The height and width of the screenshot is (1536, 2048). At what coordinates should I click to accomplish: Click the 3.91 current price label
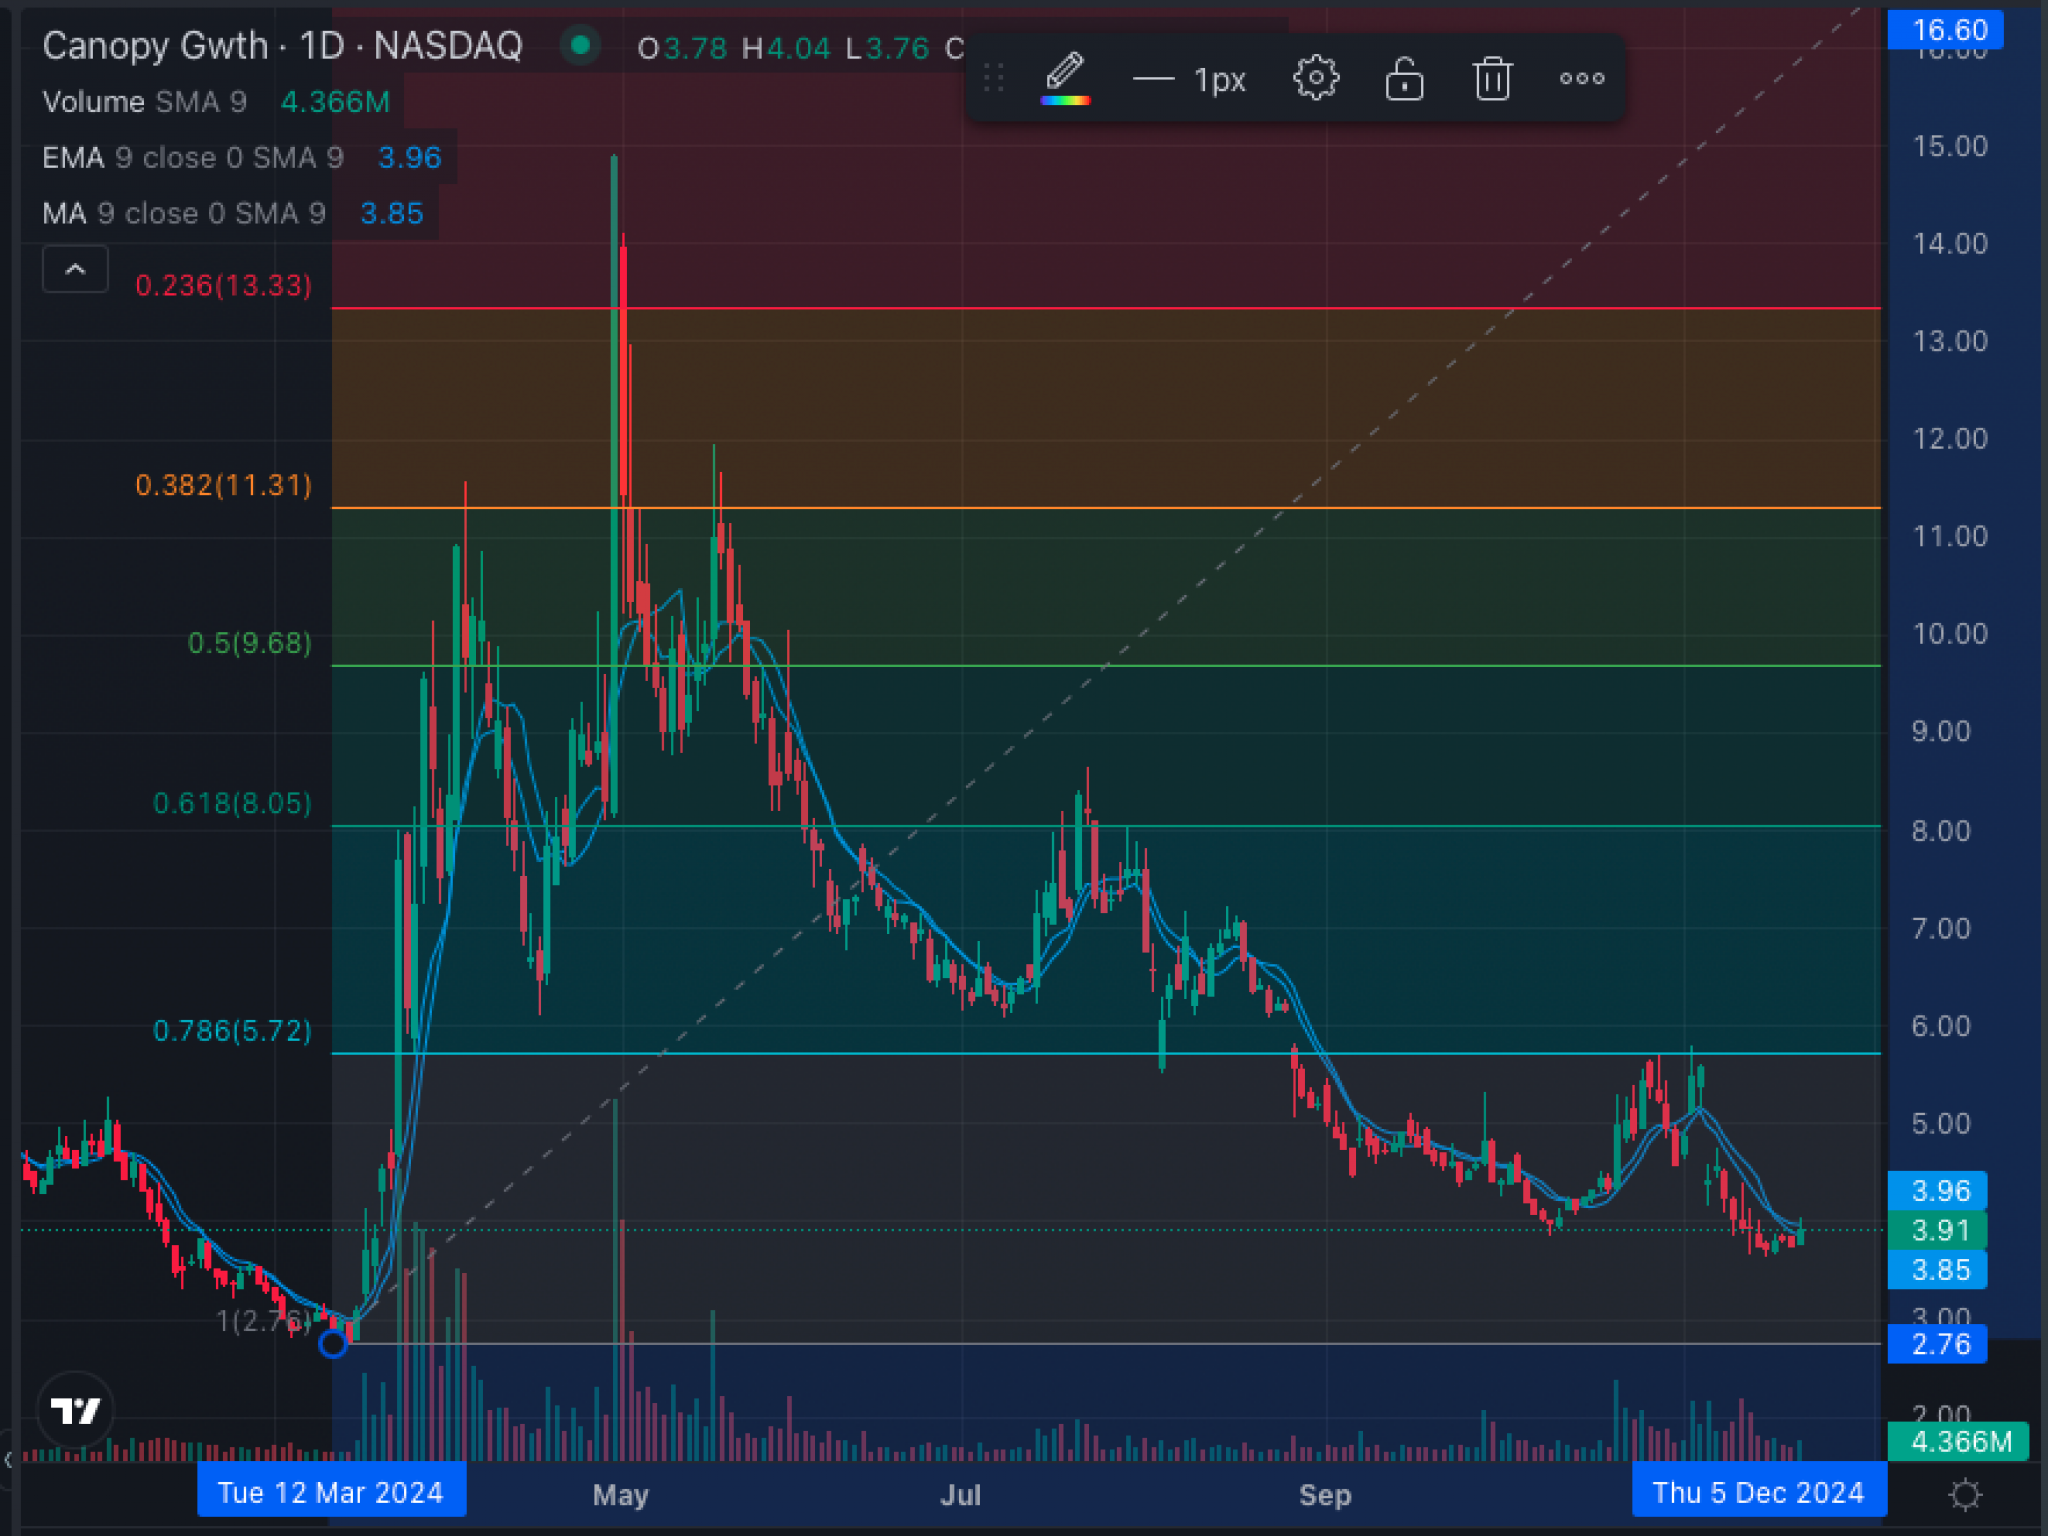pyautogui.click(x=1937, y=1230)
